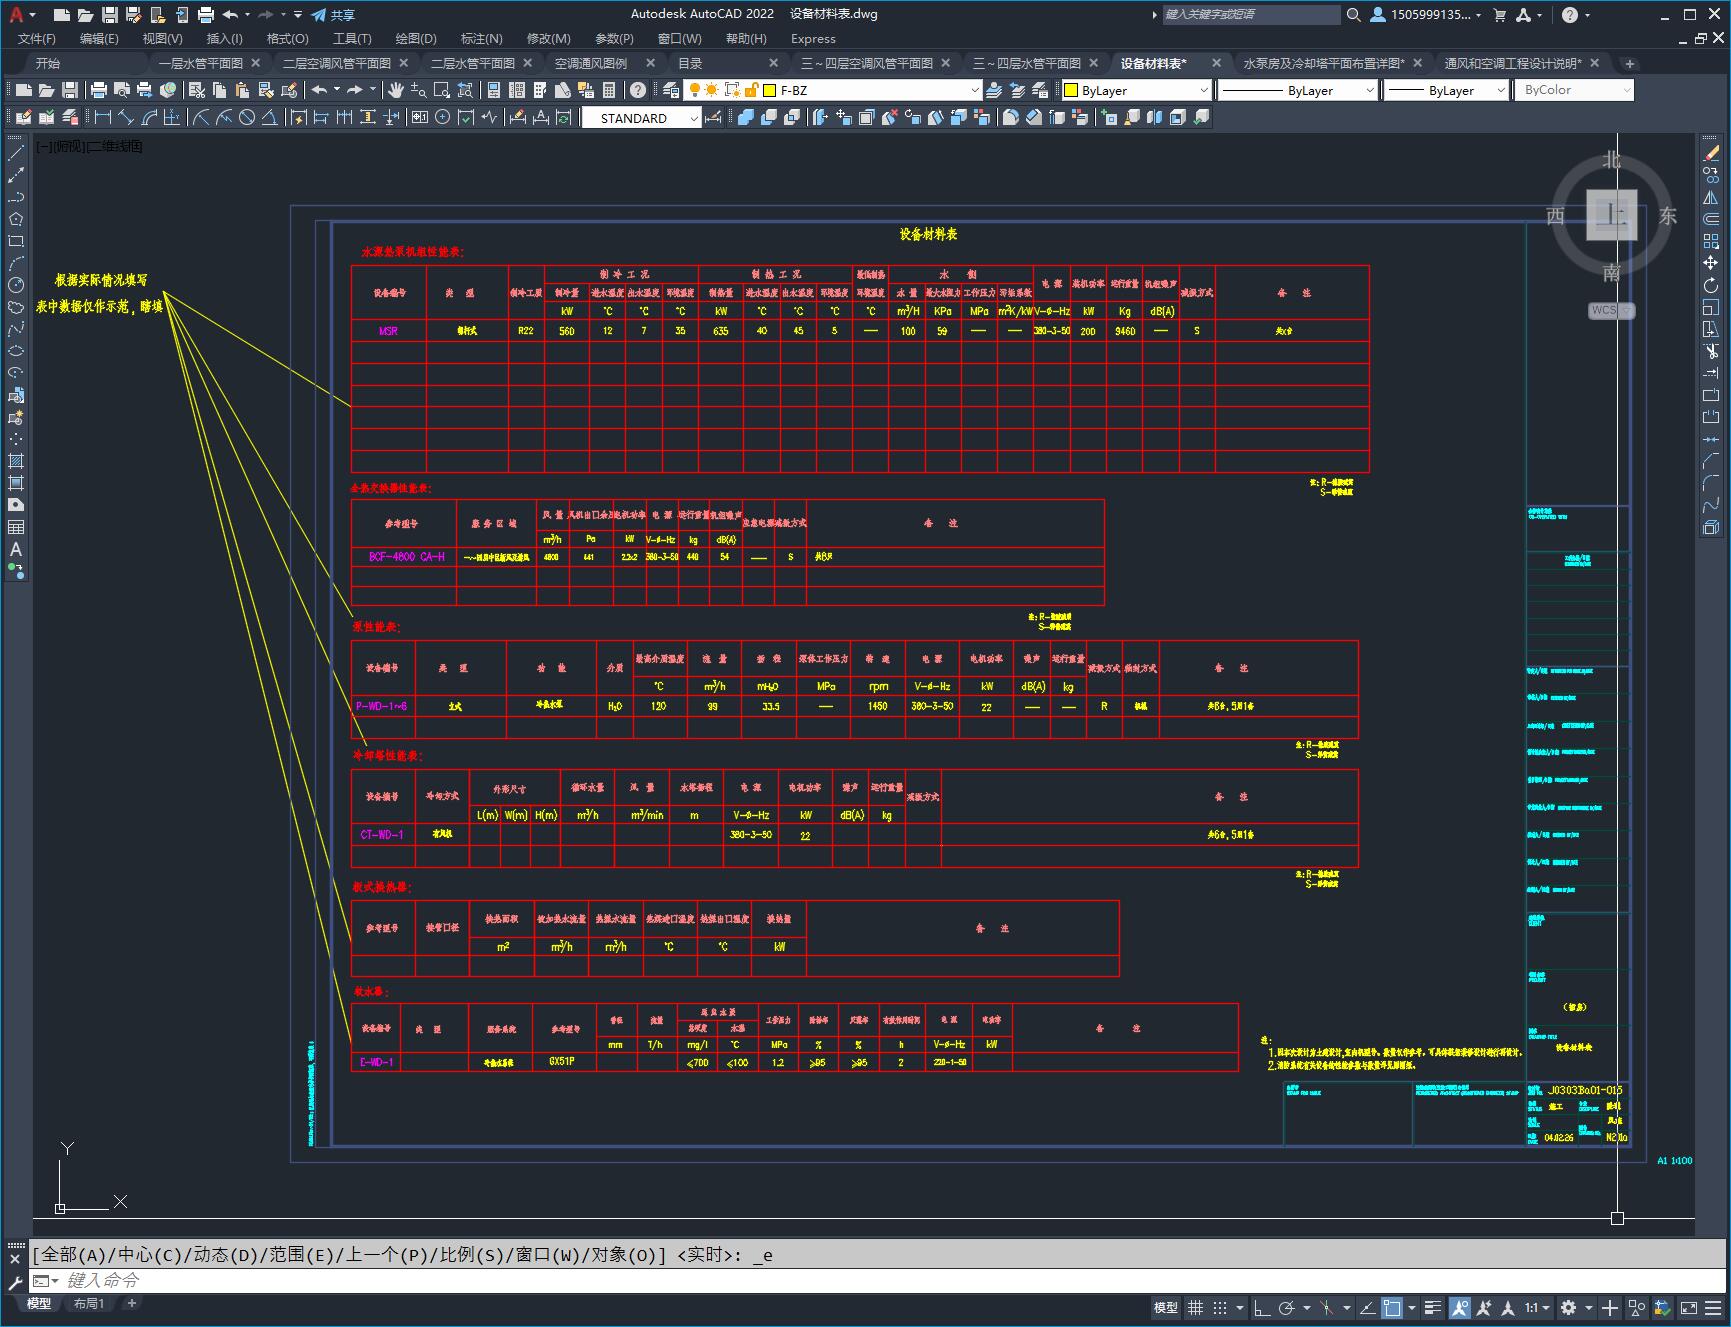Screen dimensions: 1731x1327
Task: Switch to the 空调通风图例 drawing tab
Action: (591, 63)
